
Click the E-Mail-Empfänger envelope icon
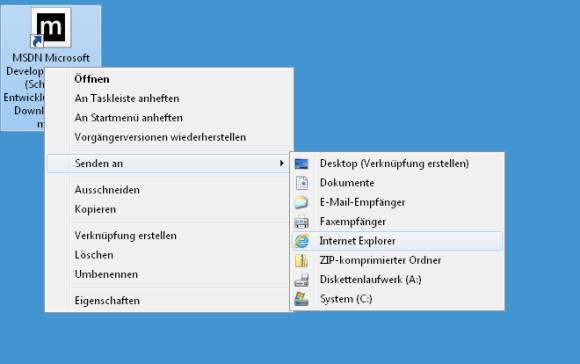[301, 202]
